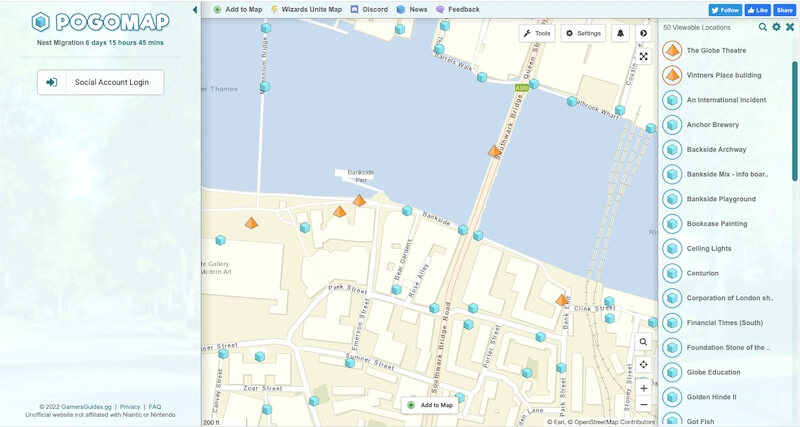Zoom in with the plus button
The width and height of the screenshot is (800, 427).
(643, 388)
